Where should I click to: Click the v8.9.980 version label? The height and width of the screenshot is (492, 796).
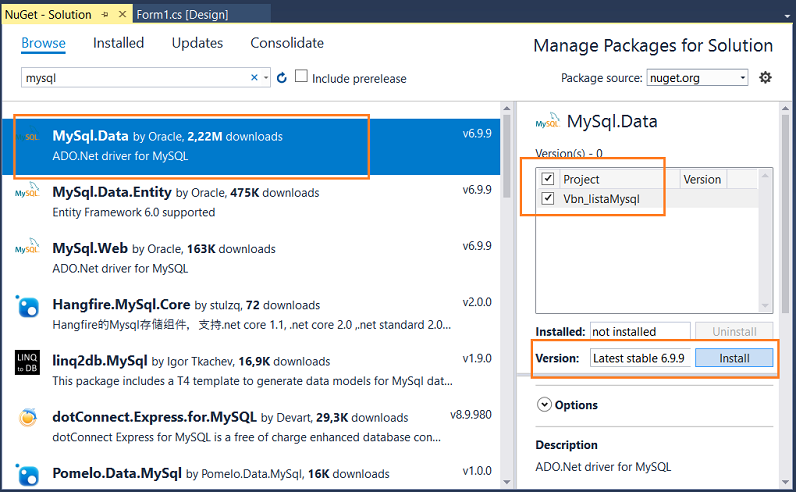pyautogui.click(x=471, y=415)
